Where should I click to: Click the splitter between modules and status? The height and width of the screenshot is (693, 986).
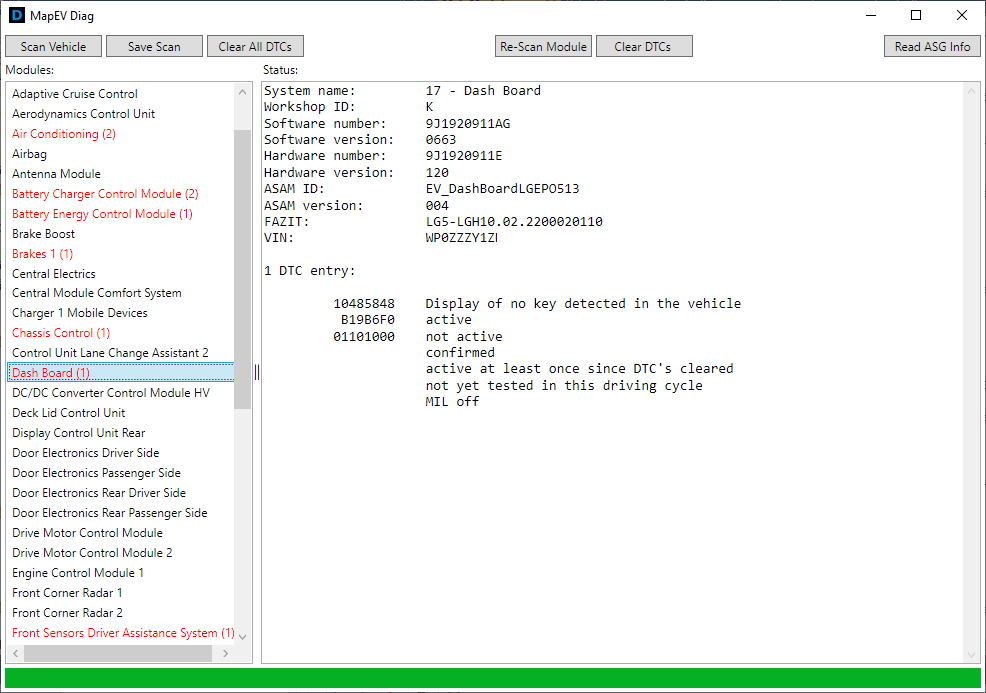tap(257, 372)
